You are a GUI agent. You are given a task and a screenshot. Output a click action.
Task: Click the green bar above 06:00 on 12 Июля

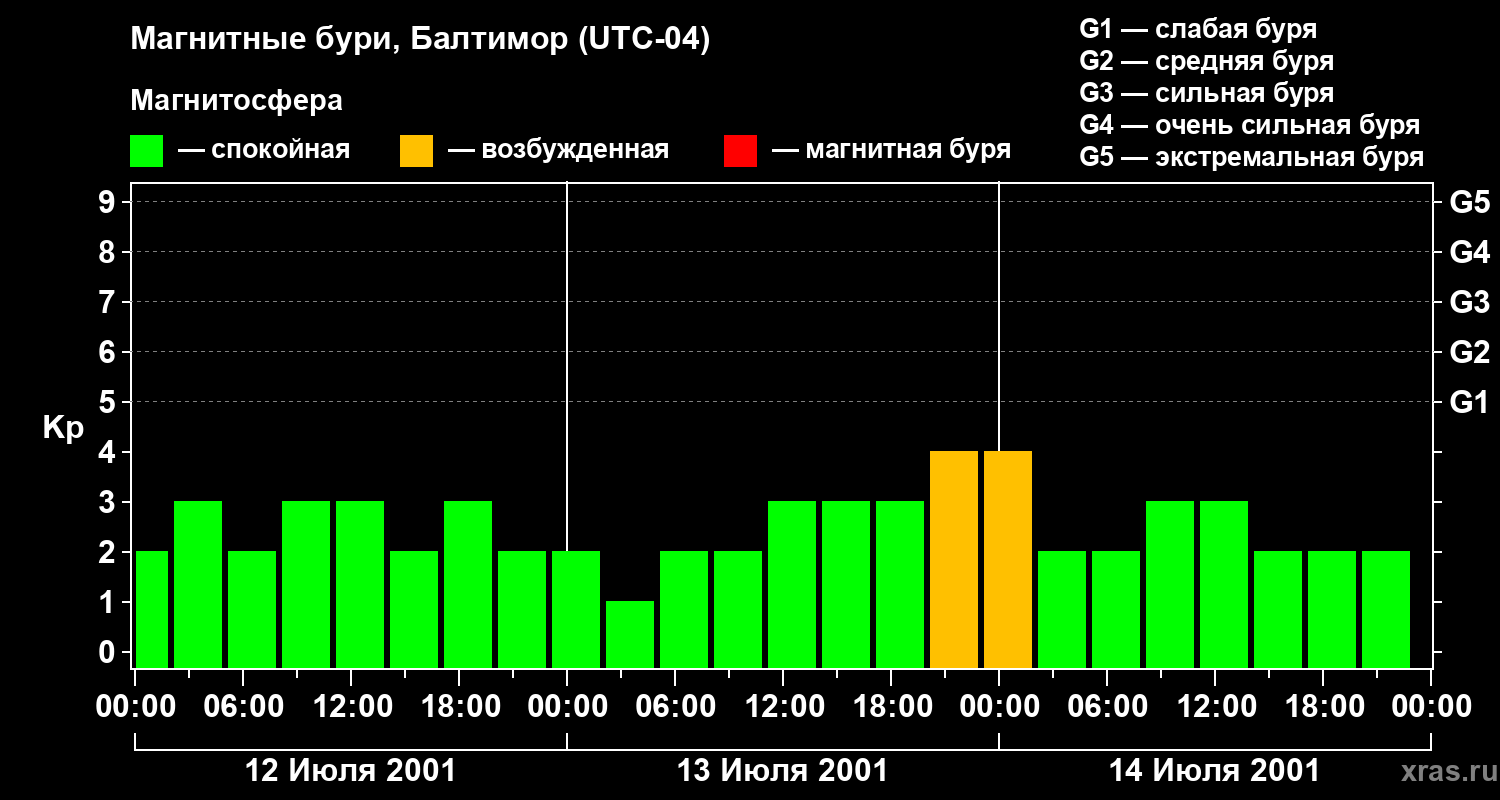tap(252, 609)
